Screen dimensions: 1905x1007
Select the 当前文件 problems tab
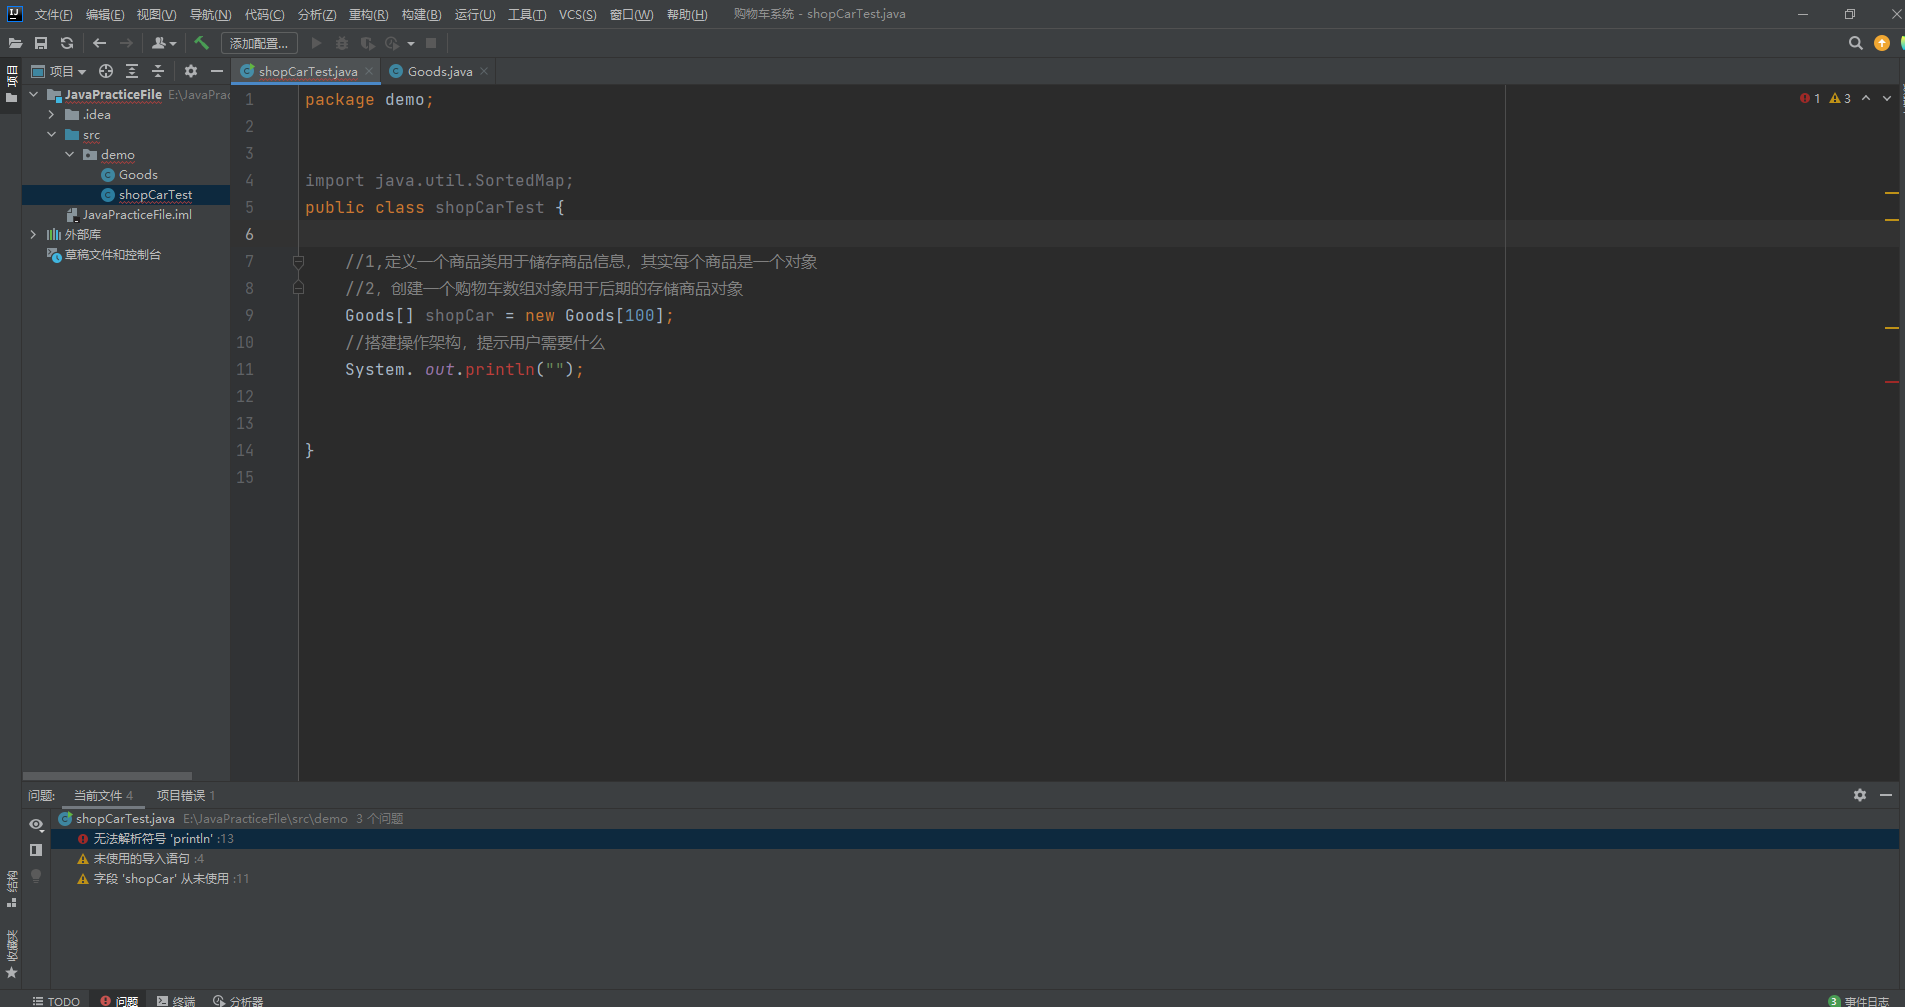pos(103,796)
